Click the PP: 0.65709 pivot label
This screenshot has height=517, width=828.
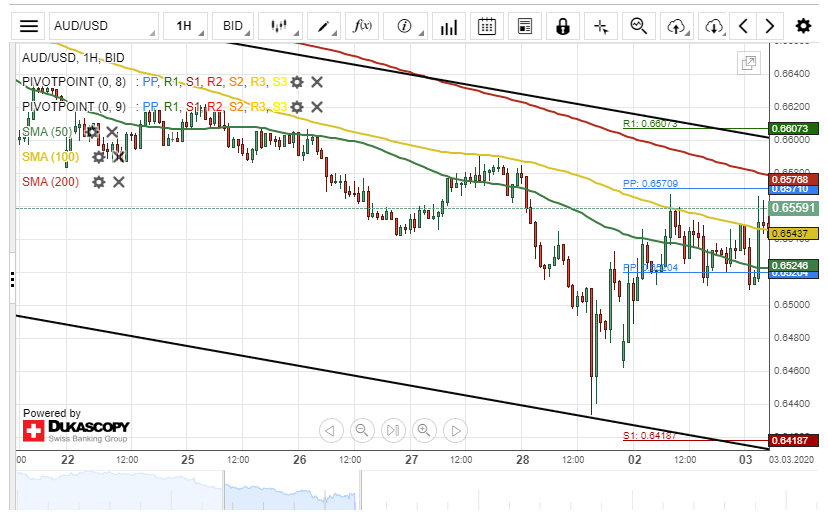pyautogui.click(x=651, y=184)
